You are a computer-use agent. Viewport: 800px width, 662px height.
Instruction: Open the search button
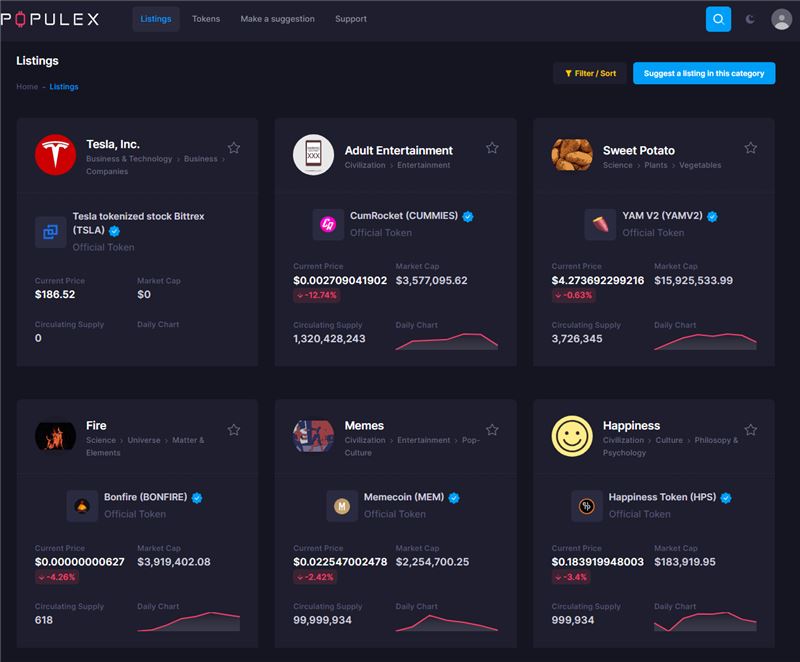(718, 19)
